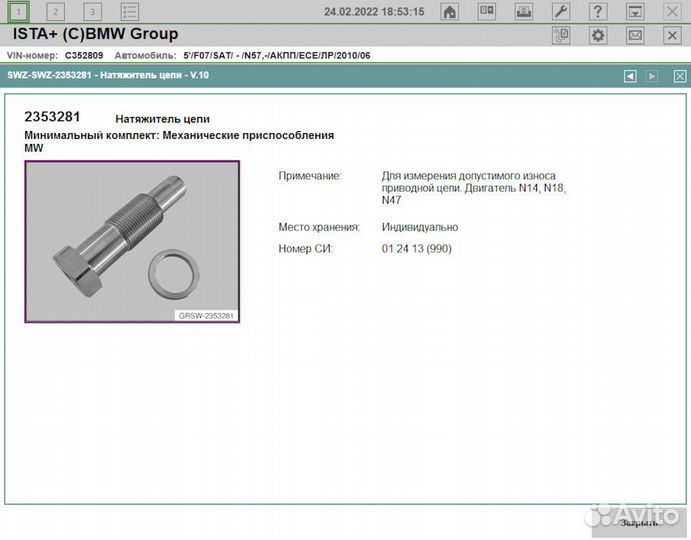The width and height of the screenshot is (691, 540).
Task: Open the document copy icon beside settings
Action: [561, 35]
